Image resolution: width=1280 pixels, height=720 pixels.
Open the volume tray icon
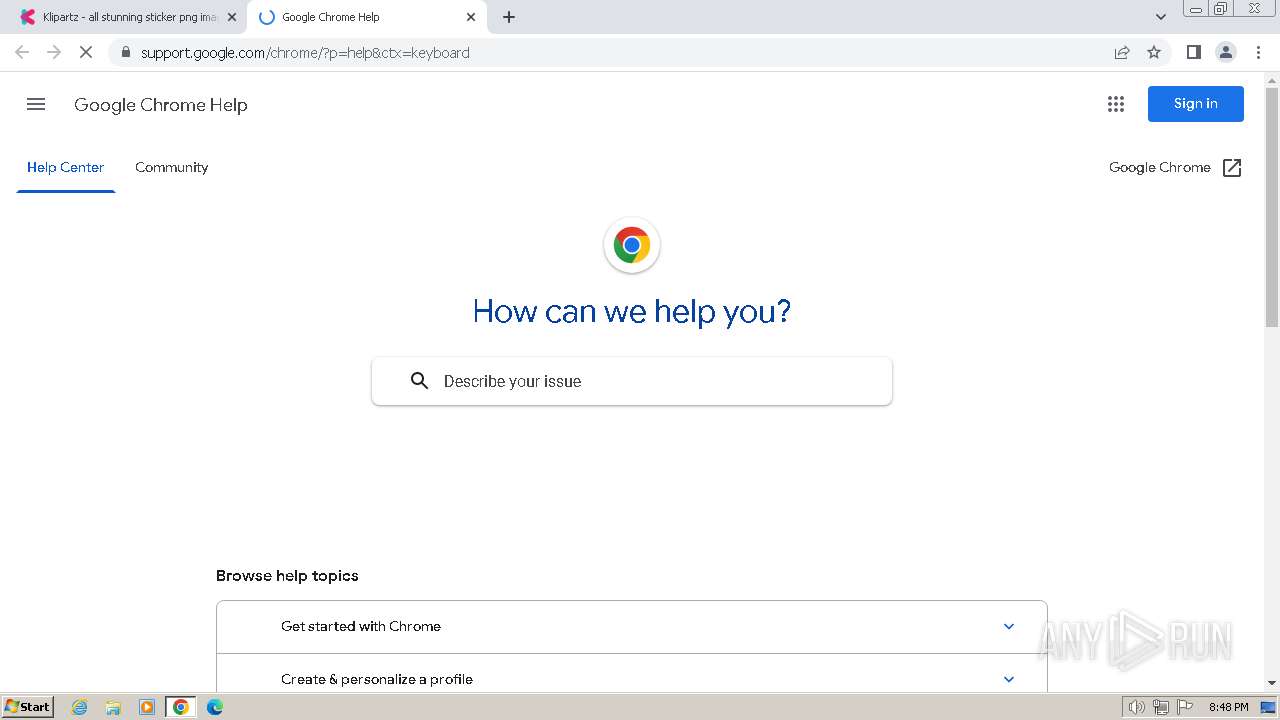click(x=1137, y=707)
